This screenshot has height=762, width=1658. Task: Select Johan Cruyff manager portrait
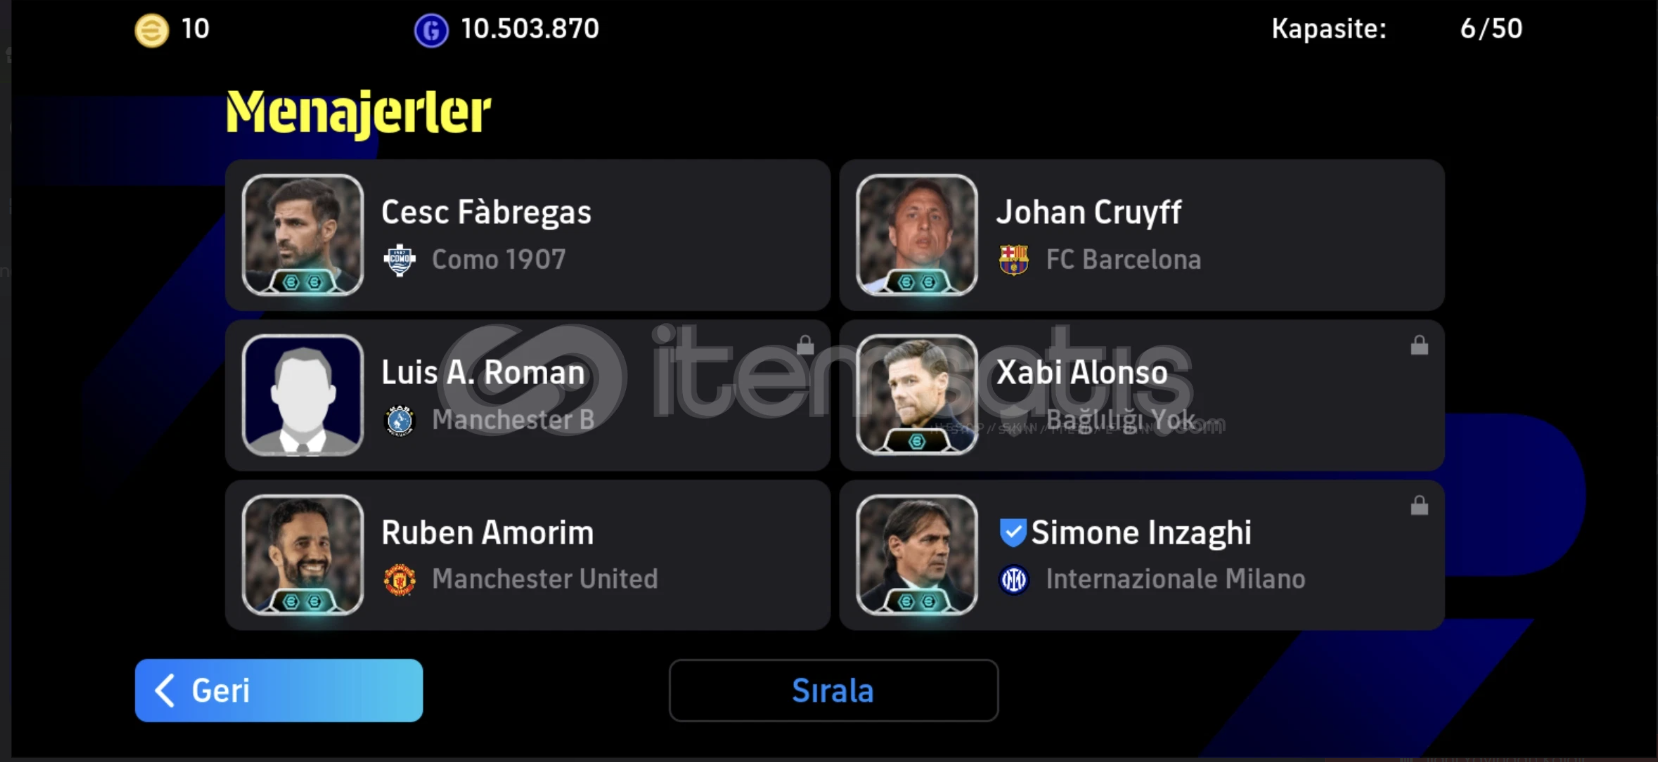917,235
